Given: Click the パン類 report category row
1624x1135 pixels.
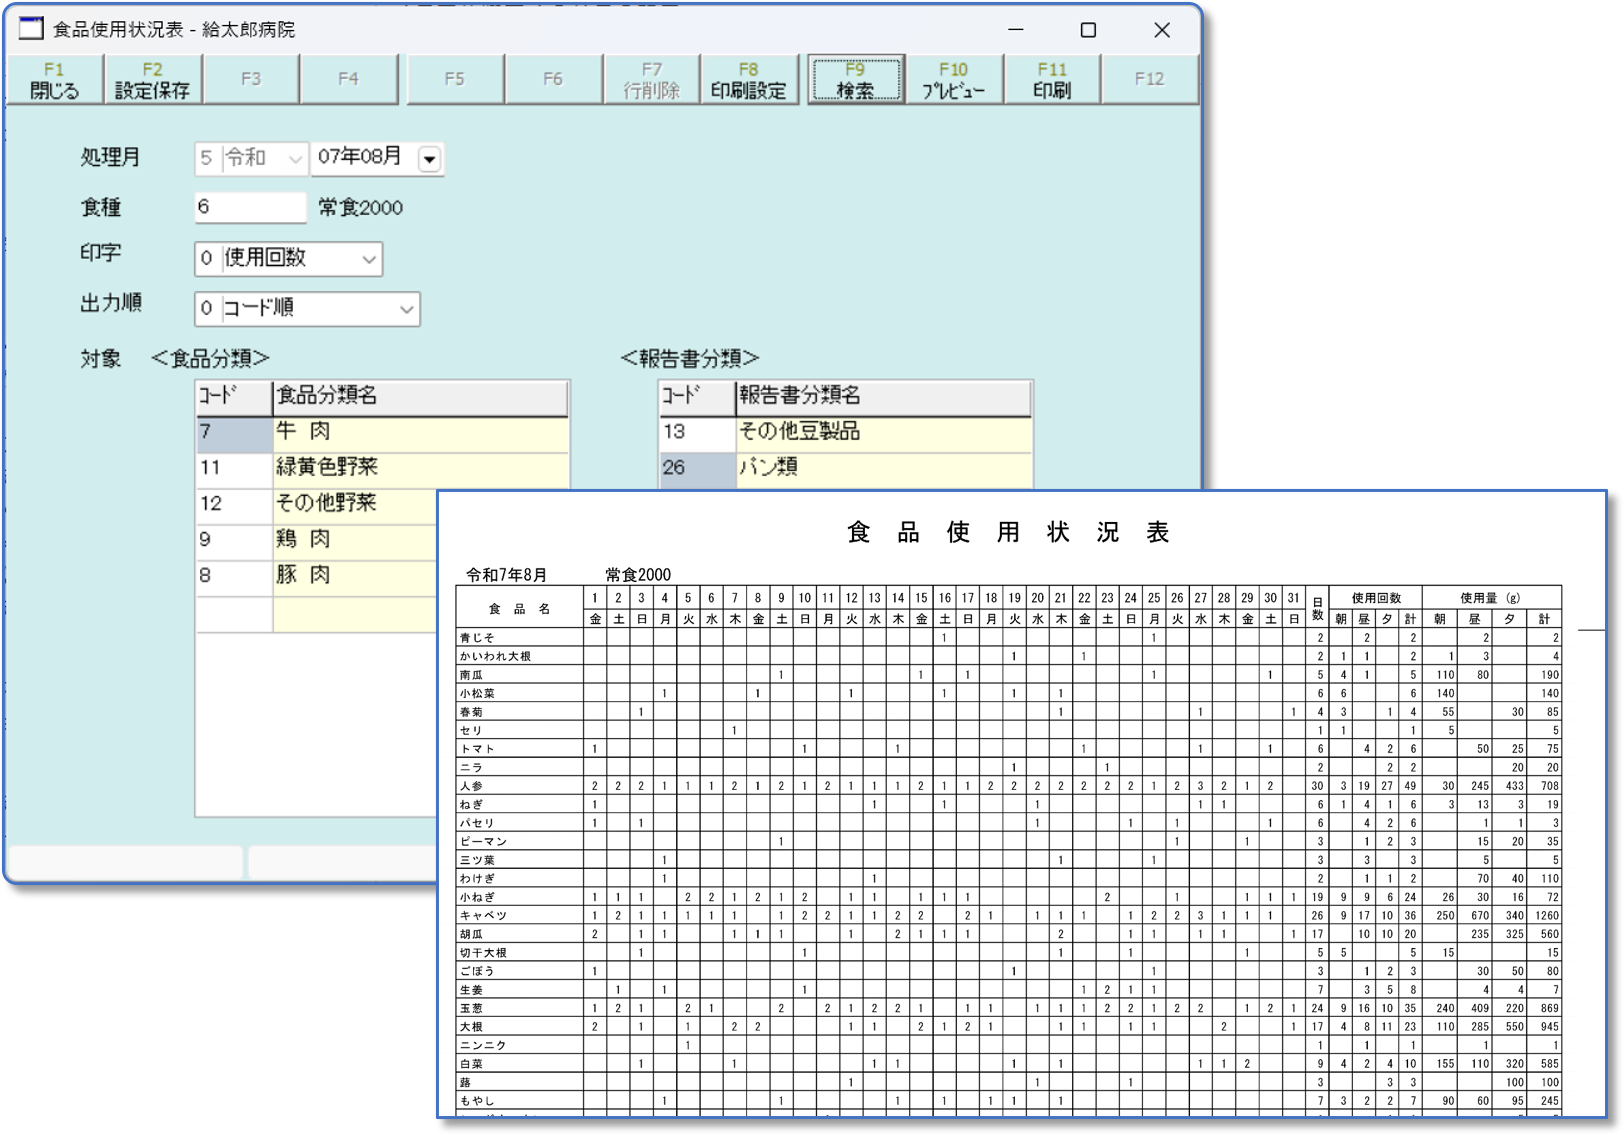Looking at the screenshot, I should click(x=883, y=468).
